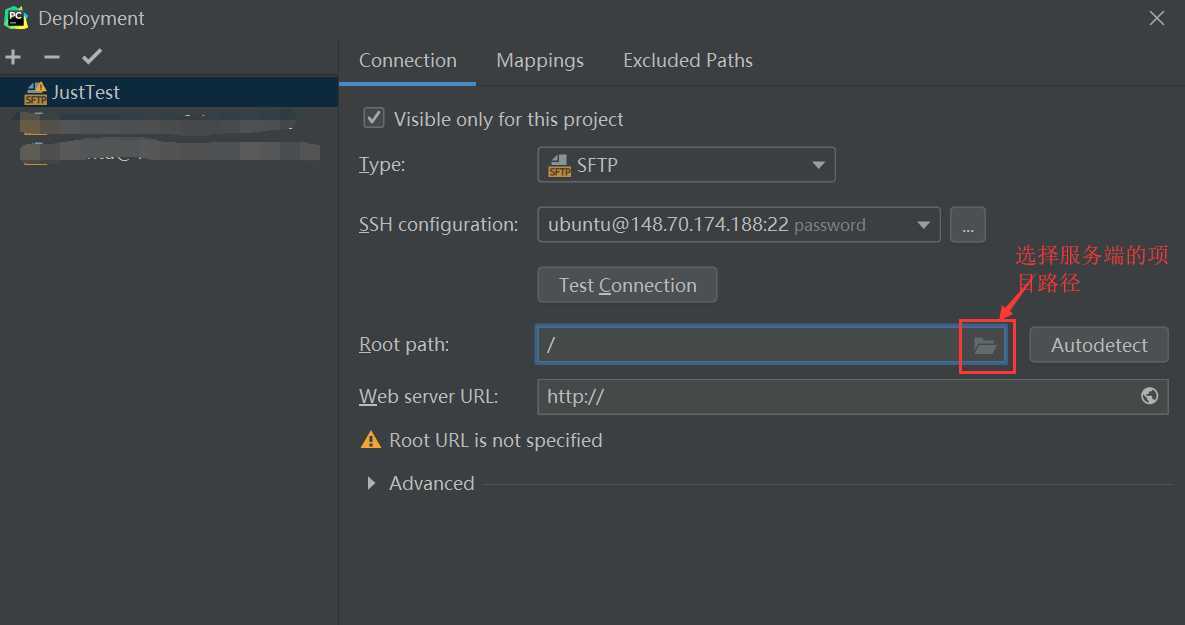Toggle Visible only for this project checkbox

(374, 119)
